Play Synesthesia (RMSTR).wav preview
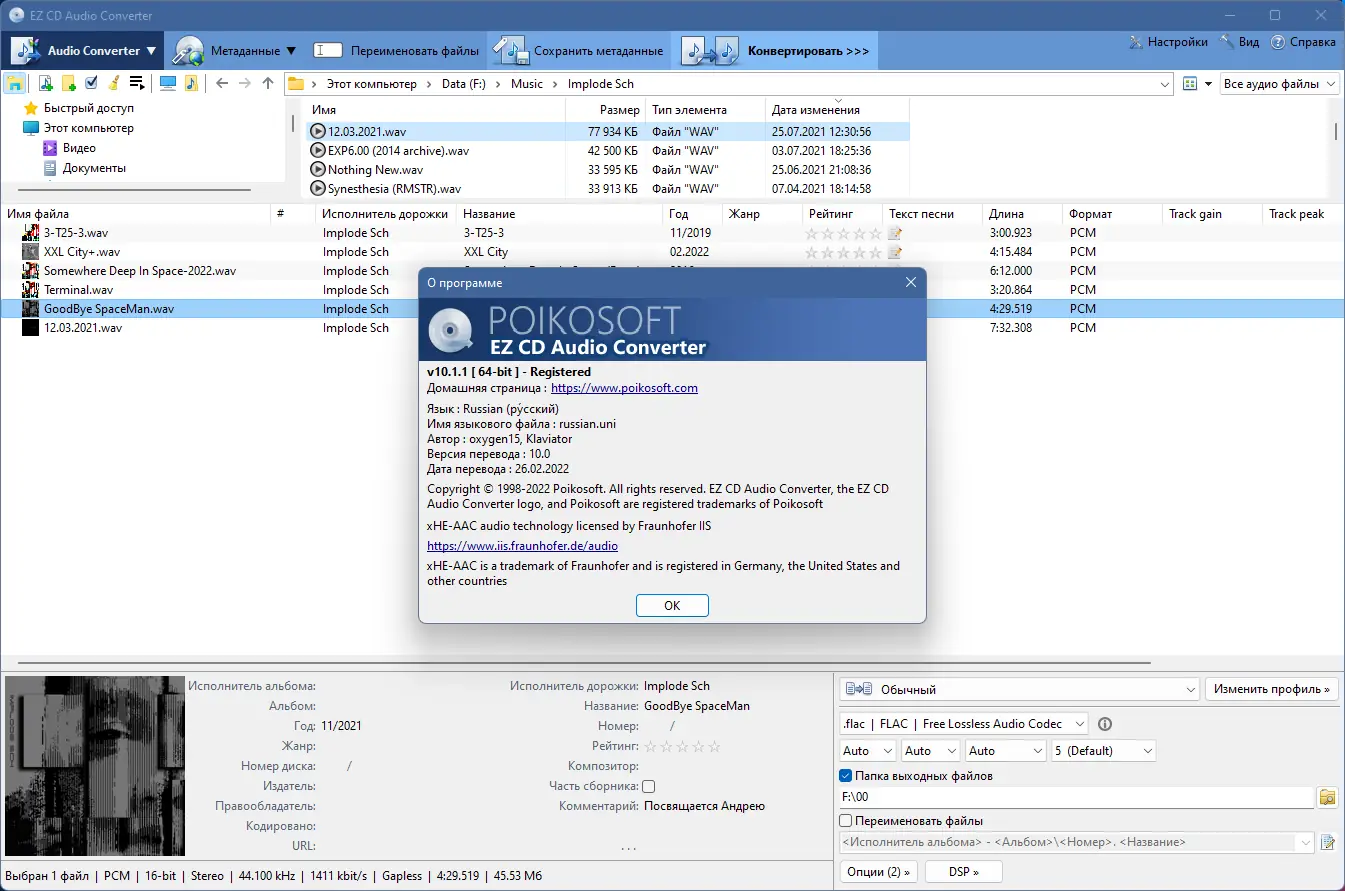 (x=318, y=188)
